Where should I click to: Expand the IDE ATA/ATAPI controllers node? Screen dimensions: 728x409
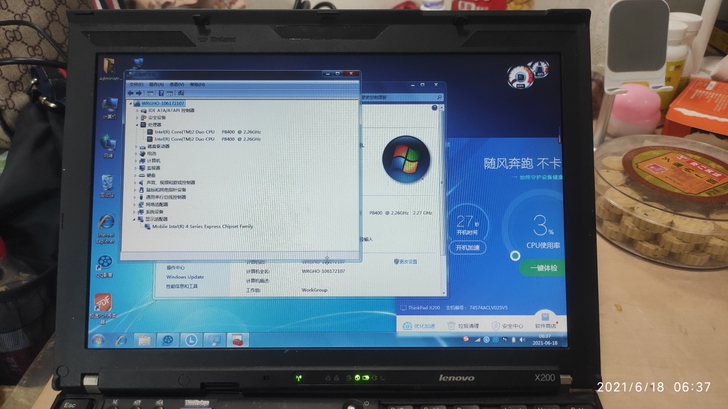[136, 110]
